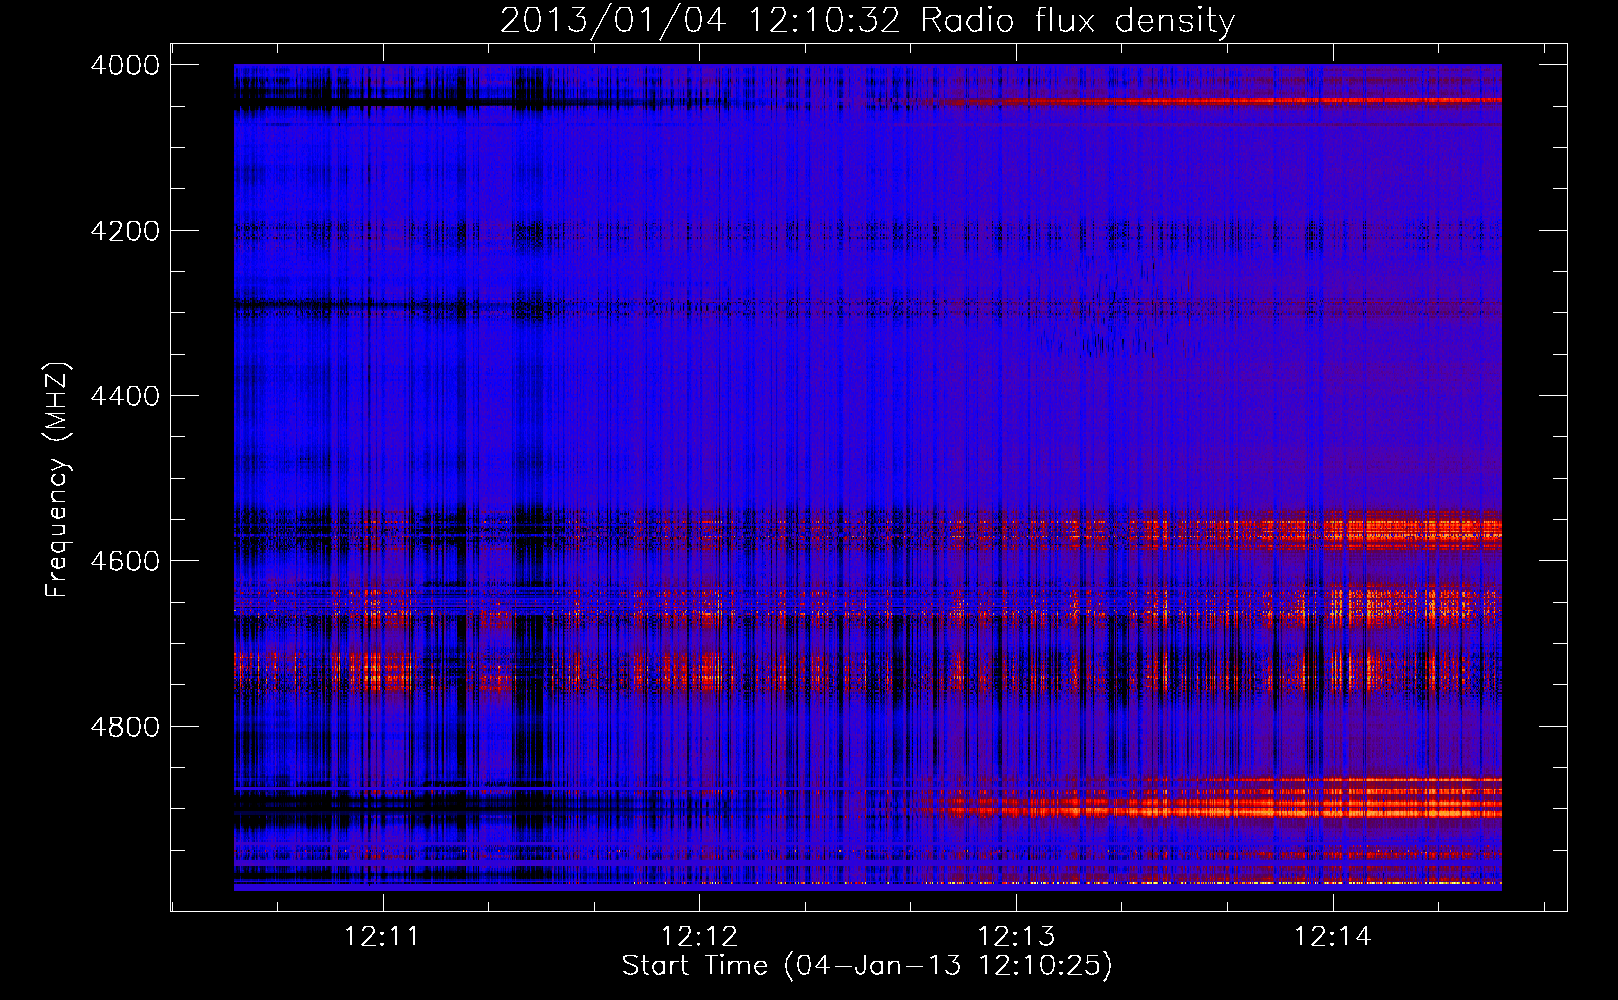This screenshot has width=1618, height=1000.
Task: Click the 12:11 time tick label
Action: point(381,937)
